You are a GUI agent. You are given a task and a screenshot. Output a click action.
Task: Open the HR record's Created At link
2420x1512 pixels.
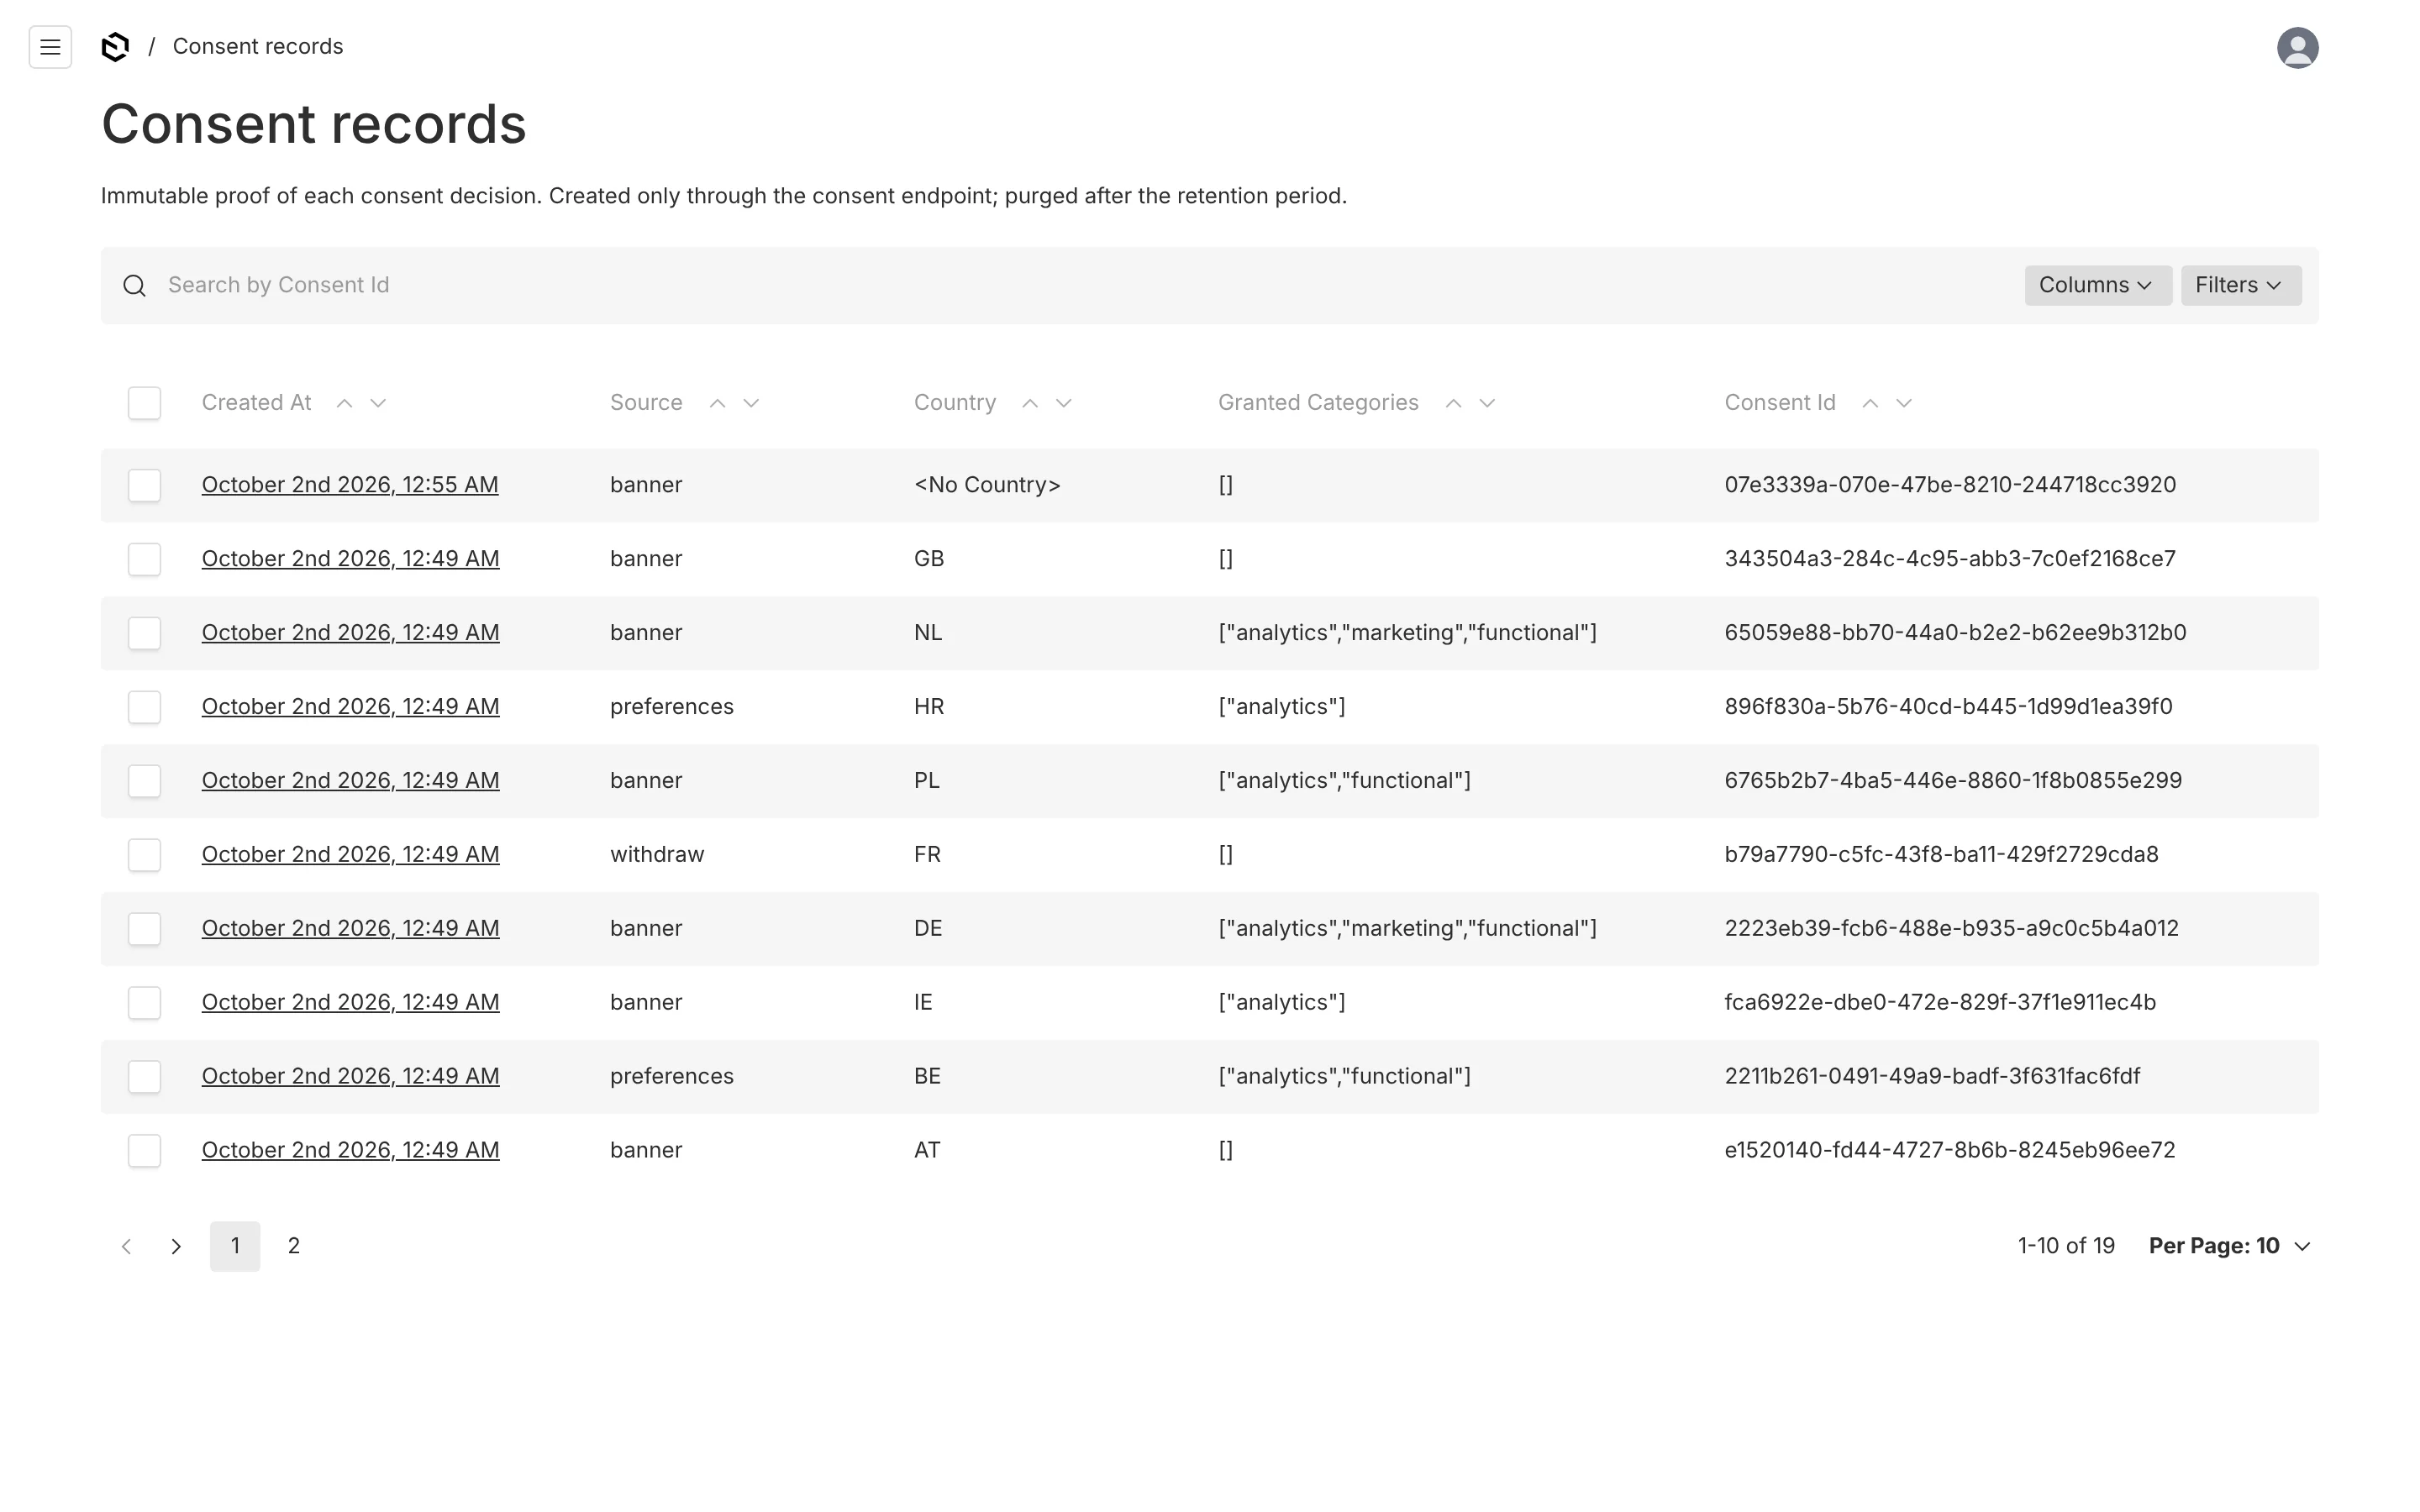pos(351,707)
